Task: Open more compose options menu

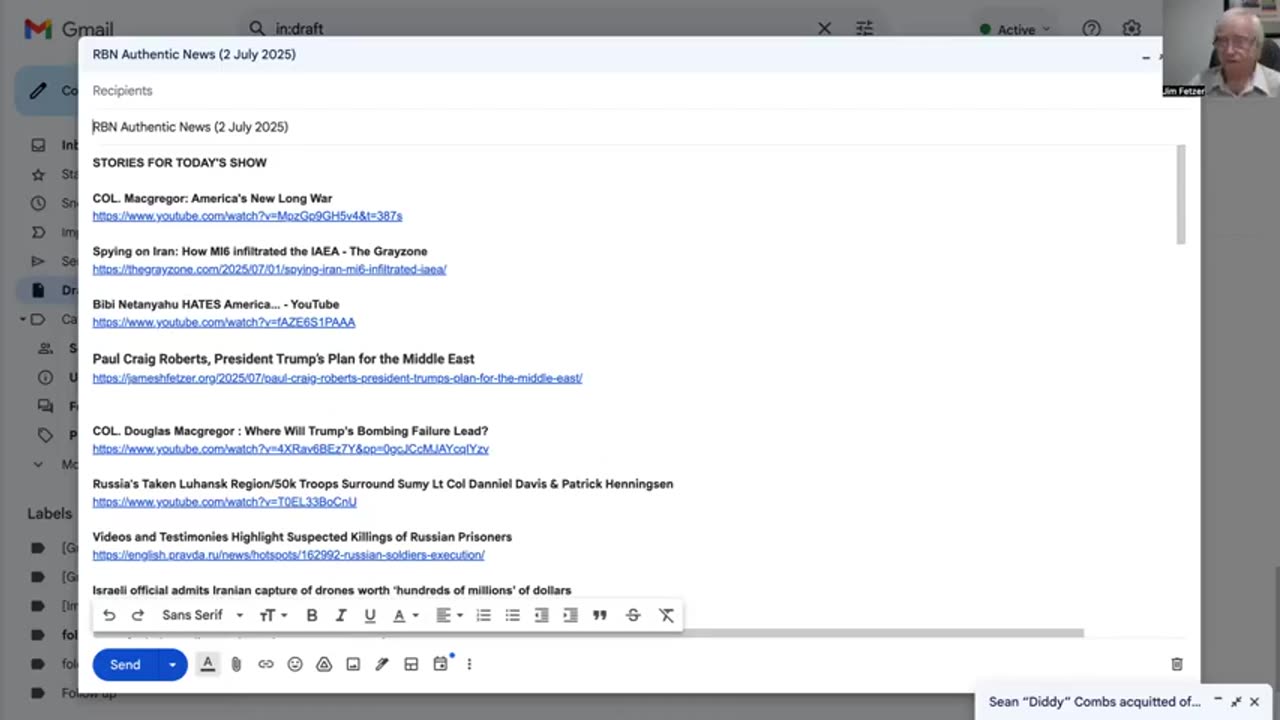Action: pos(469,664)
